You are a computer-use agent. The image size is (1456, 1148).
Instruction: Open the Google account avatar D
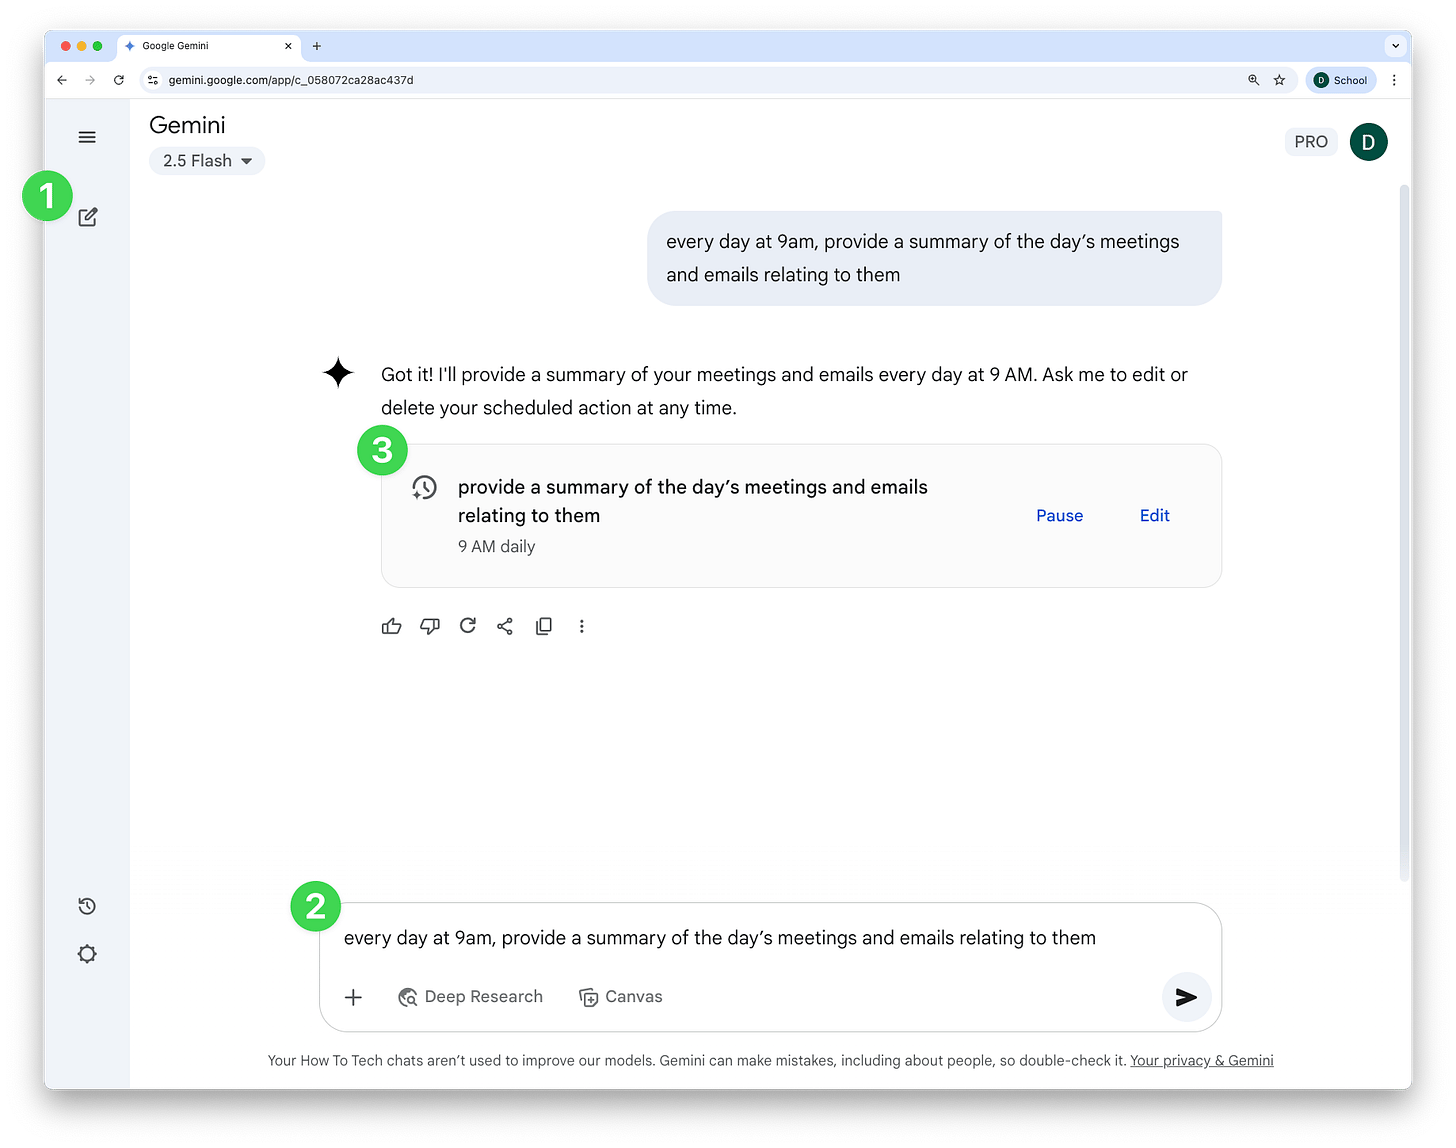tap(1368, 142)
